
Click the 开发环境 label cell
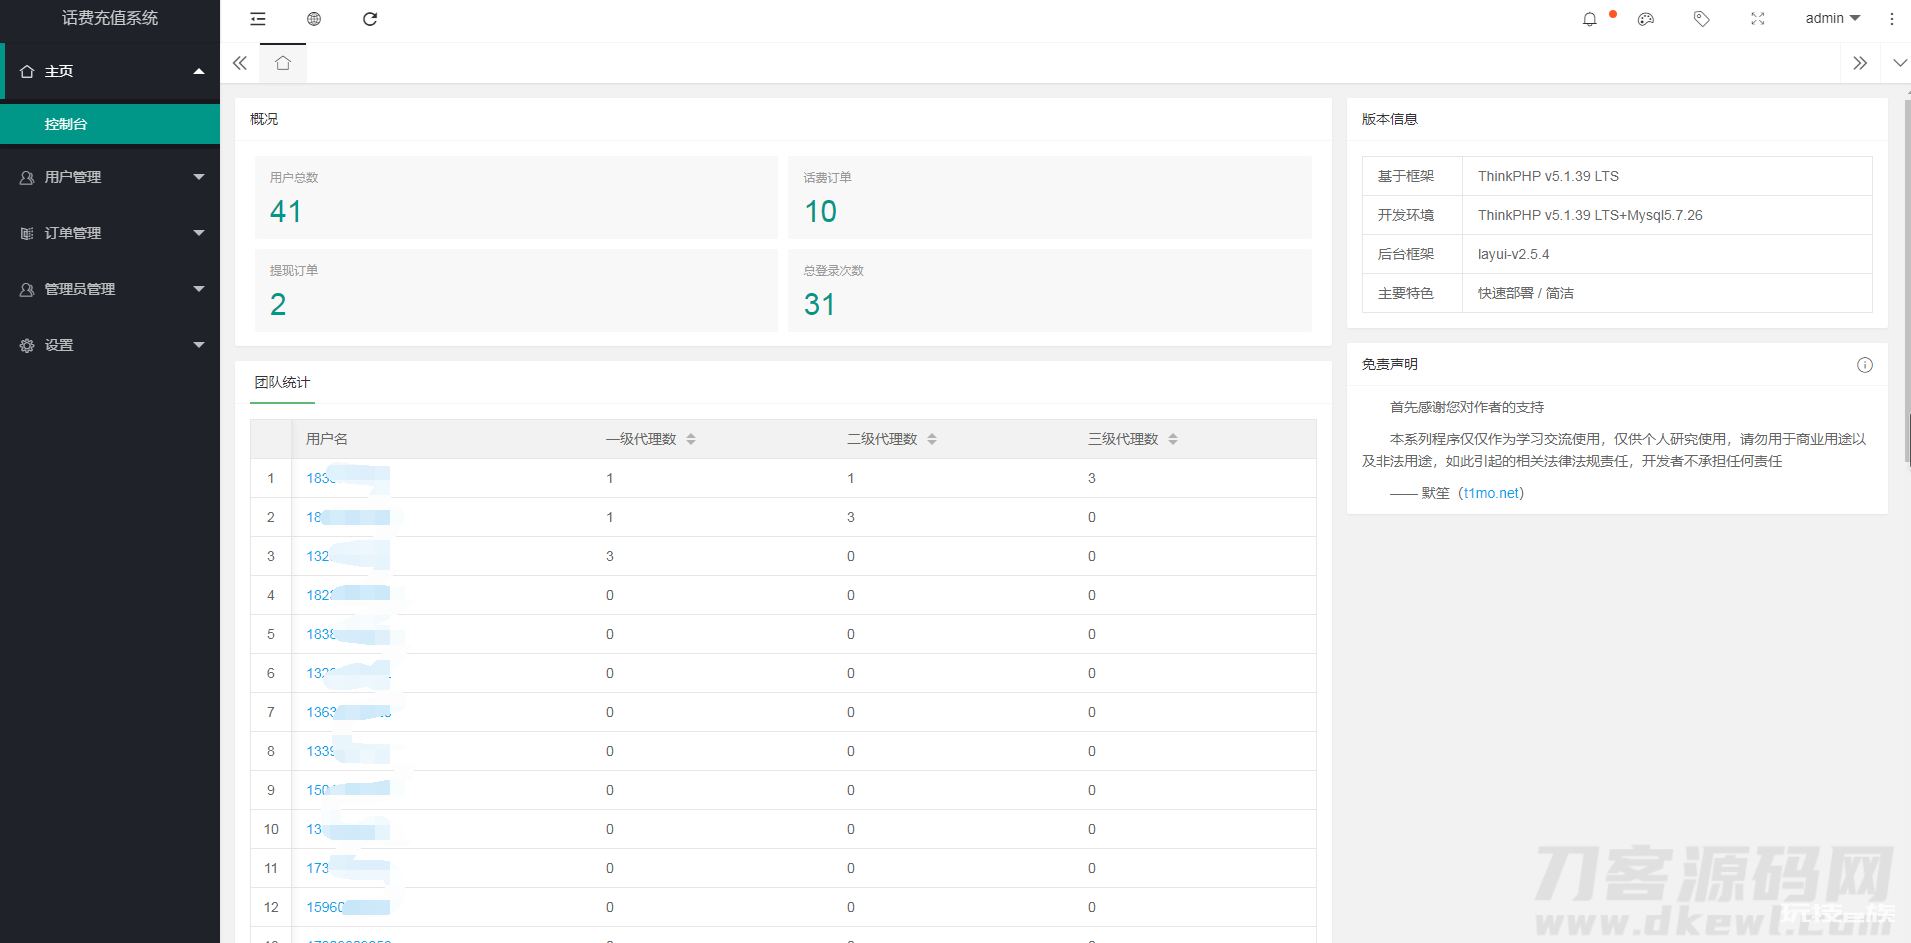(1412, 215)
